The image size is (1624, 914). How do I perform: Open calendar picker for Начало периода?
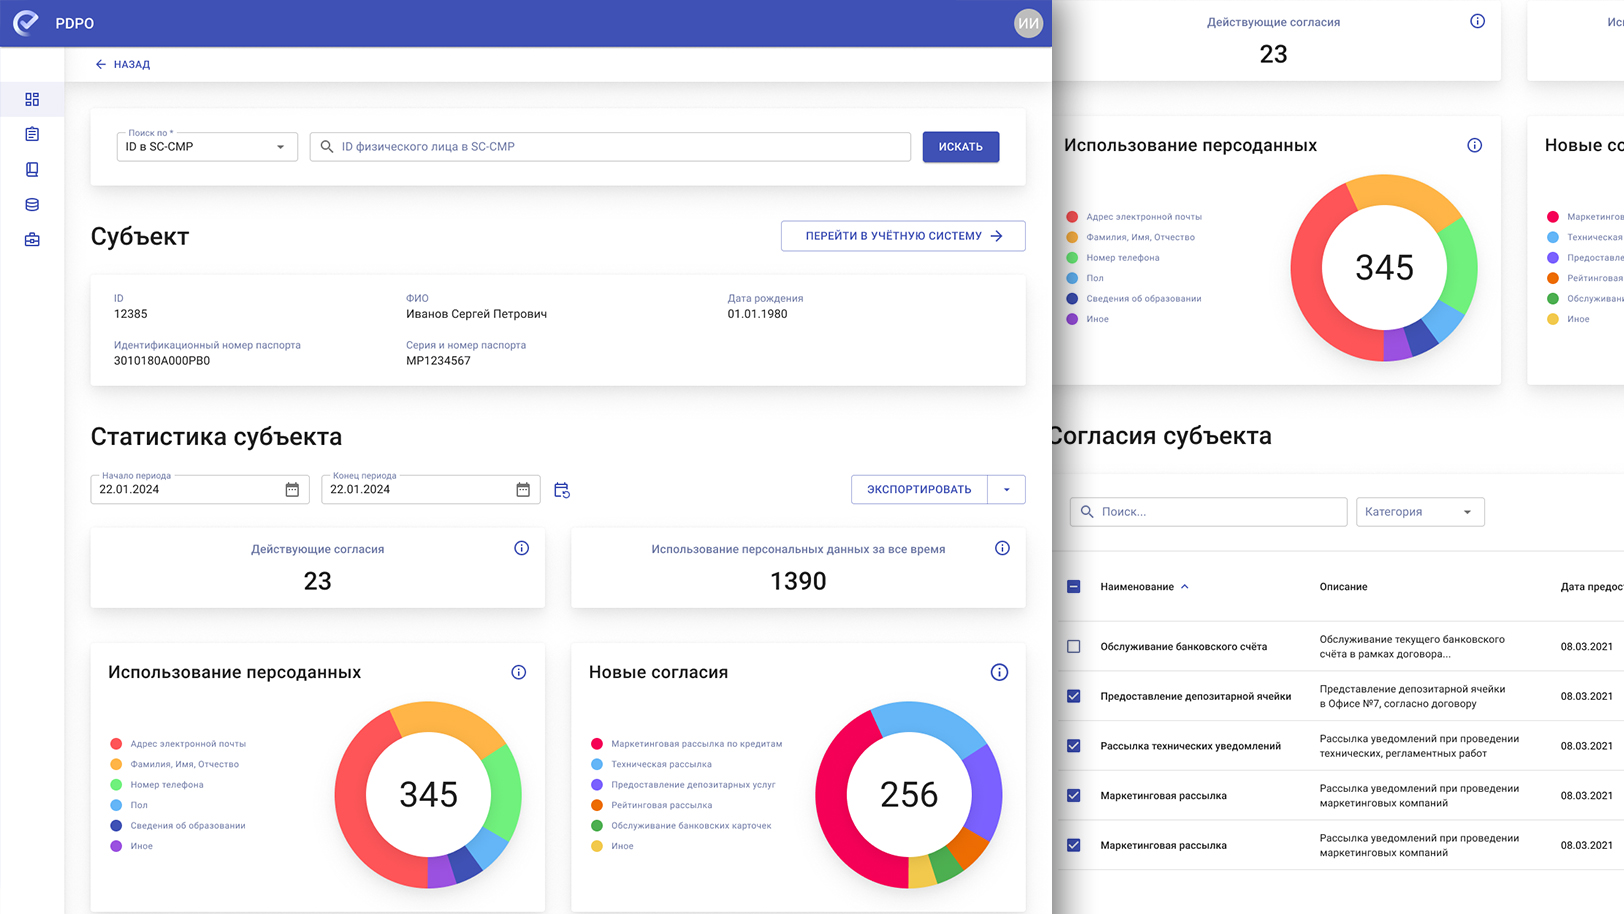point(292,490)
